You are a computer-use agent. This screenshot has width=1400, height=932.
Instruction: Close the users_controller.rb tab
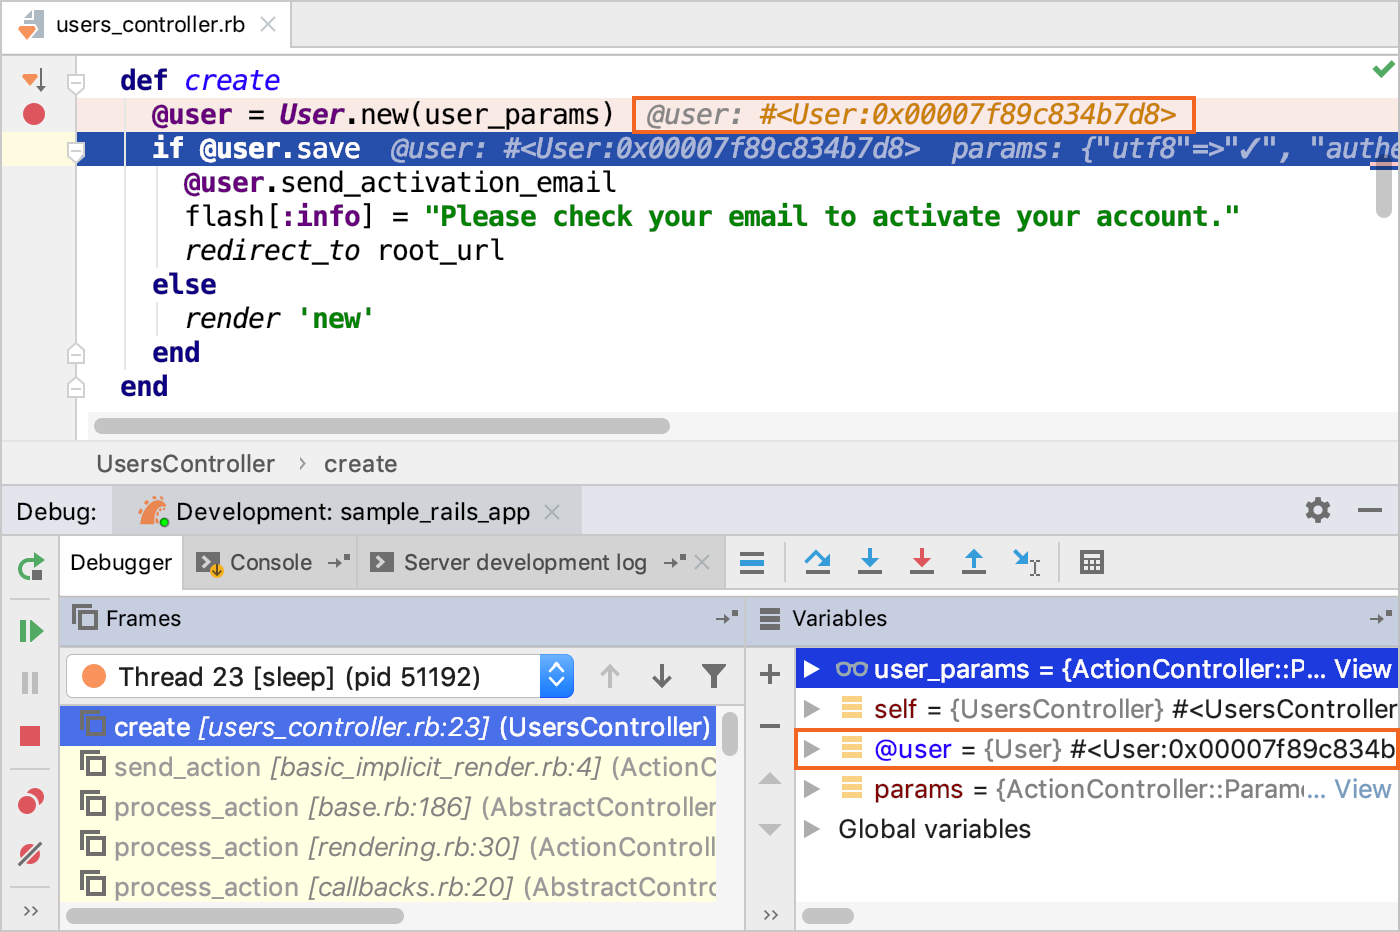click(268, 24)
